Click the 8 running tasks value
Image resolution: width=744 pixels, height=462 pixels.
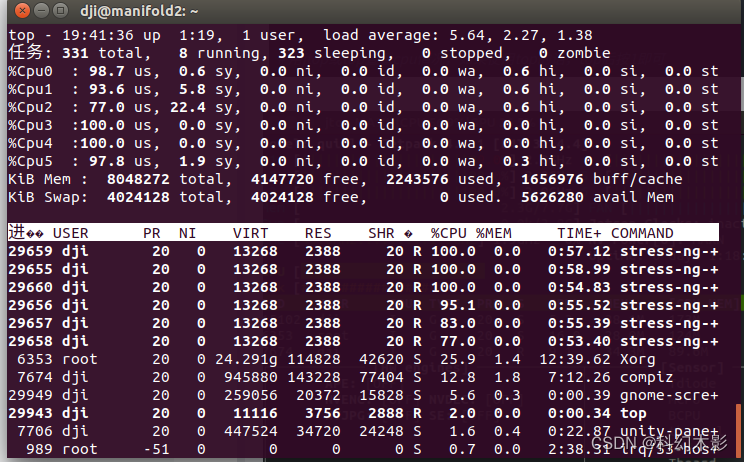pyautogui.click(x=183, y=53)
